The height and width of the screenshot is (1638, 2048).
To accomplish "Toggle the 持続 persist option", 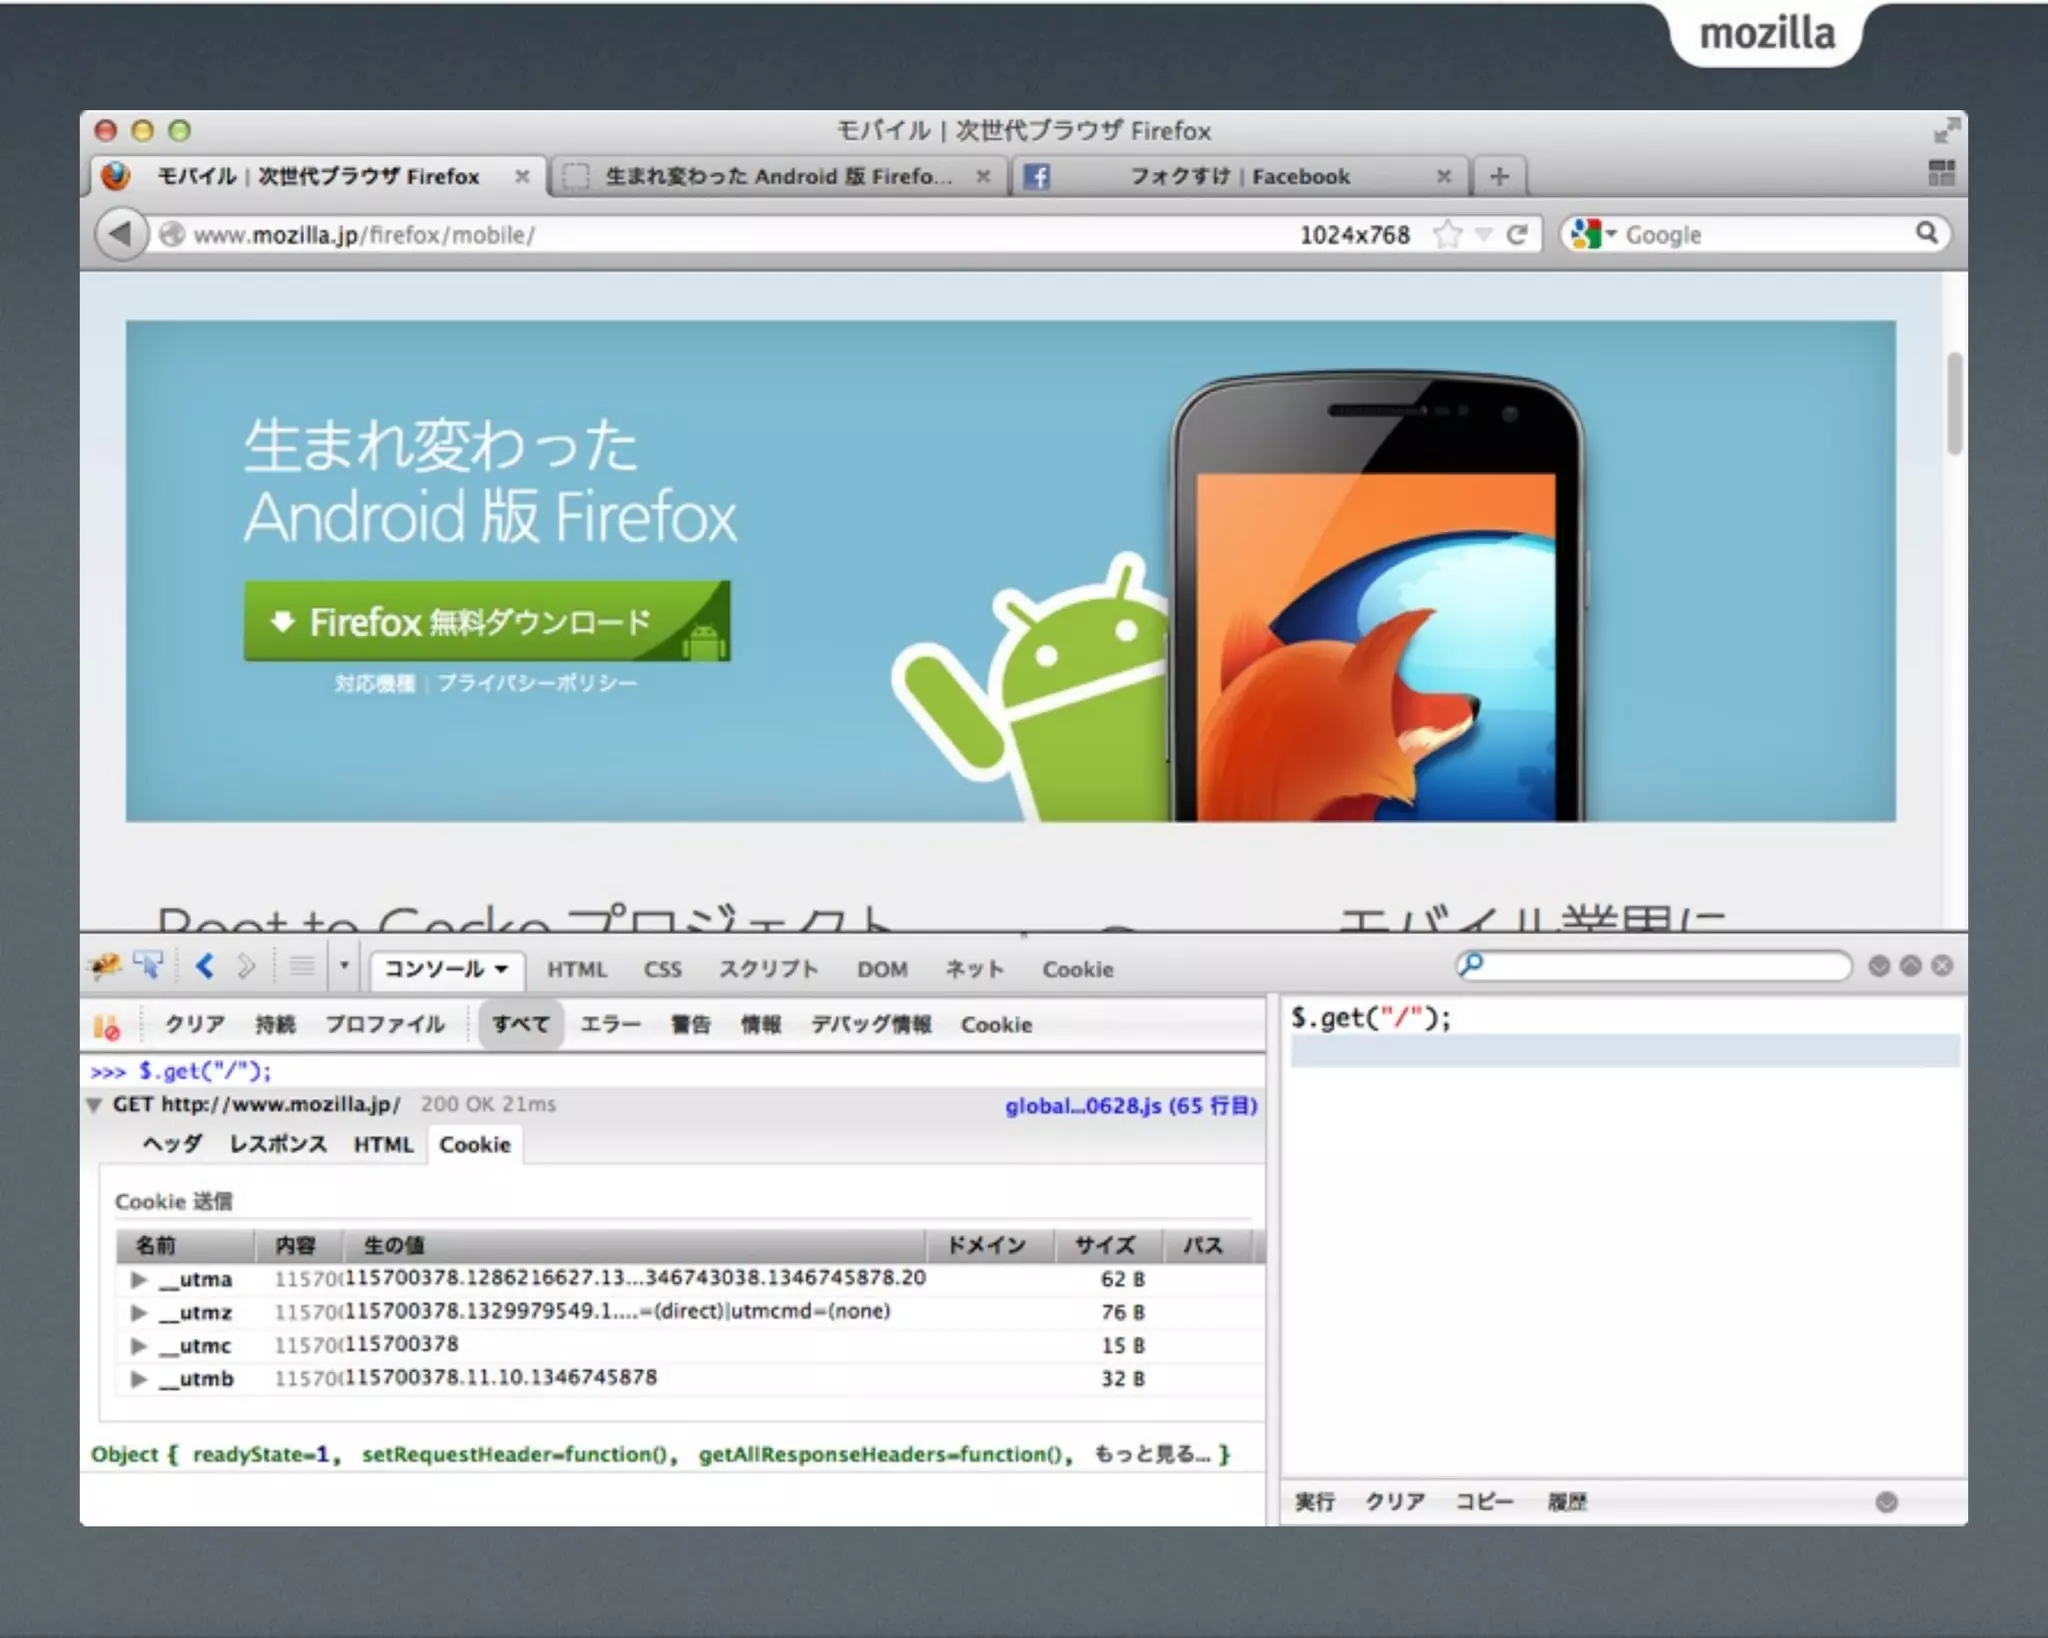I will (275, 1024).
